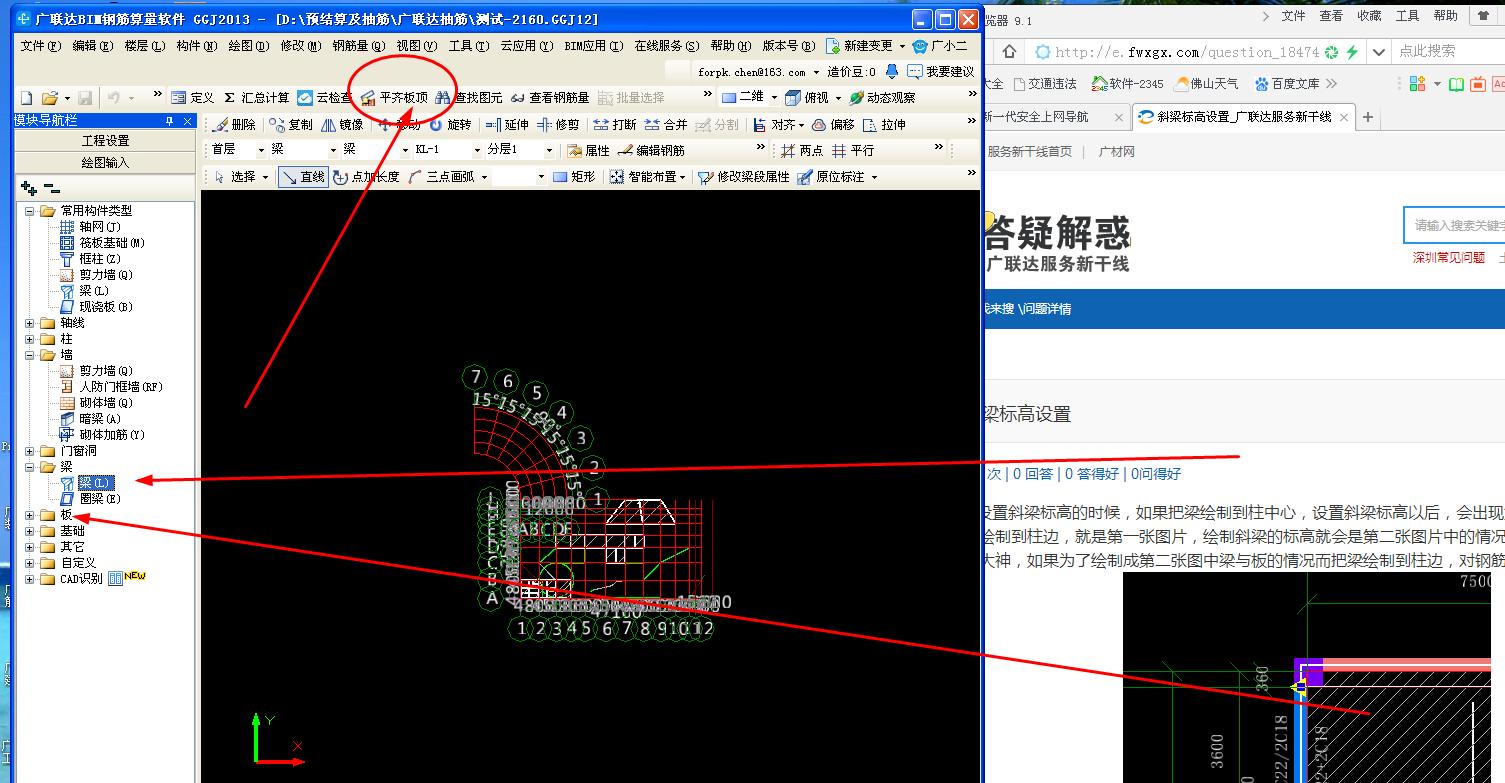
Task: Click the 我要建议 feedback button
Action: coord(940,72)
